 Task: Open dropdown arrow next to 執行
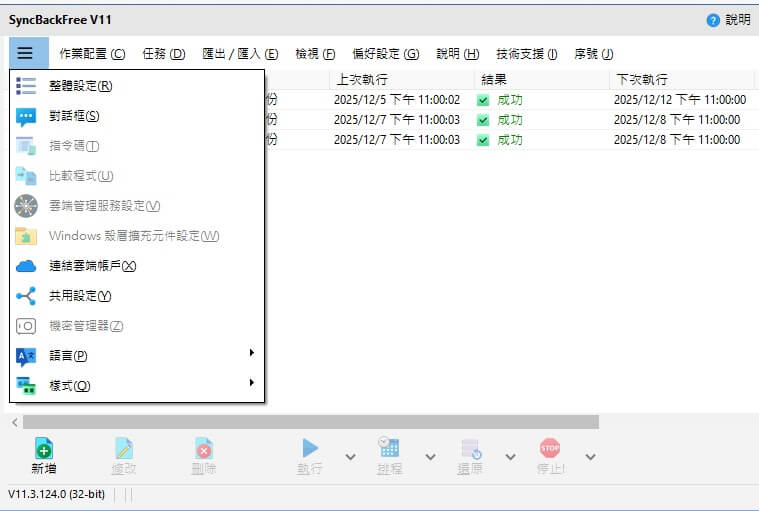[x=350, y=457]
